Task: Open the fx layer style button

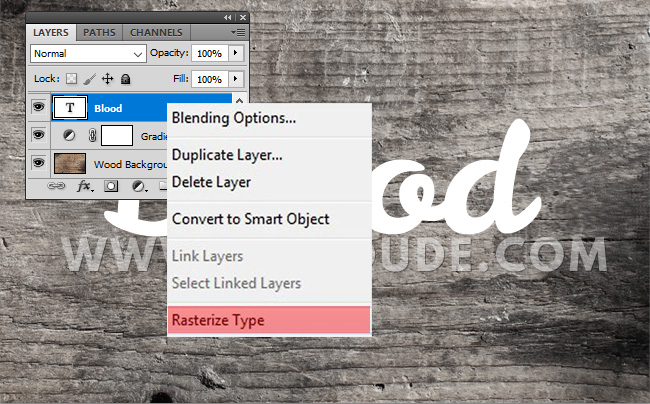Action: click(85, 186)
